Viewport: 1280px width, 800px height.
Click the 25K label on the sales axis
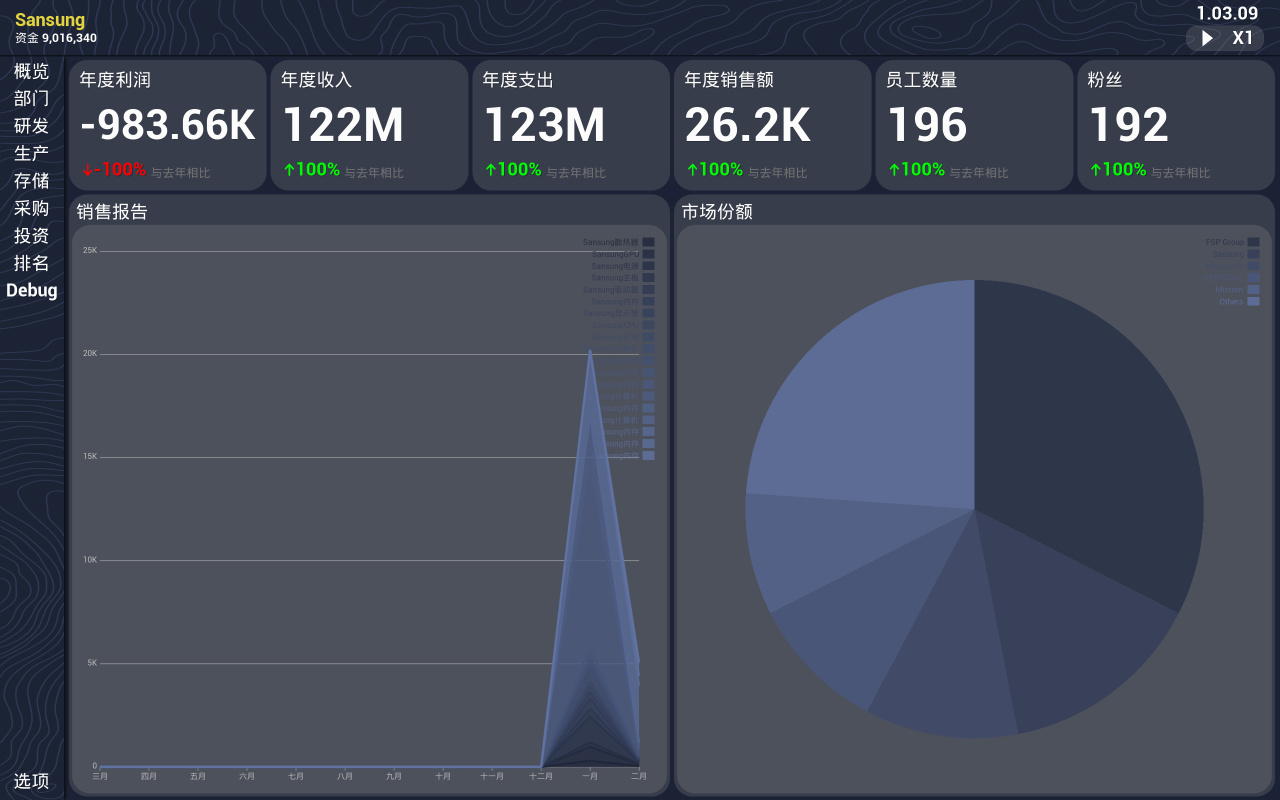tap(90, 250)
